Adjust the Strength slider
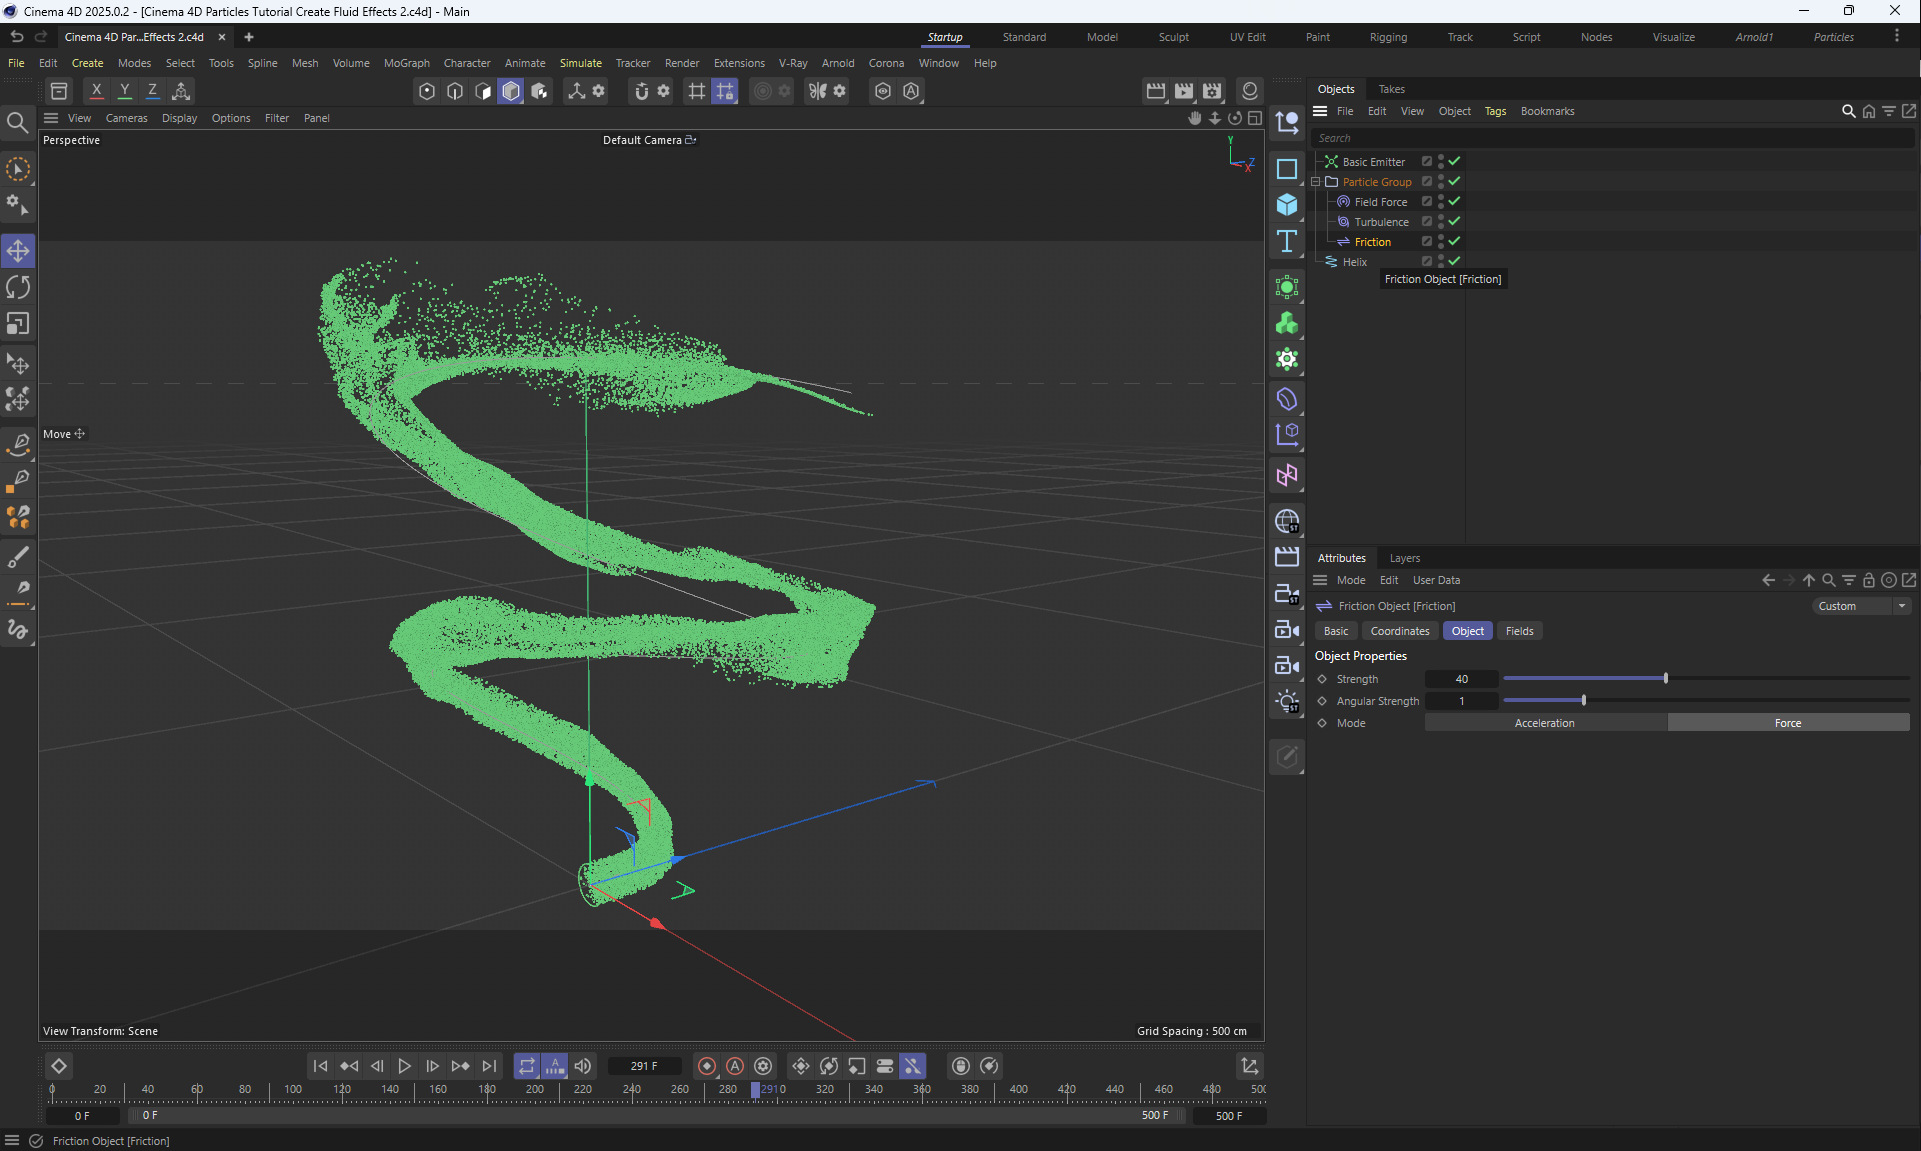Image resolution: width=1921 pixels, height=1151 pixels. pos(1666,679)
